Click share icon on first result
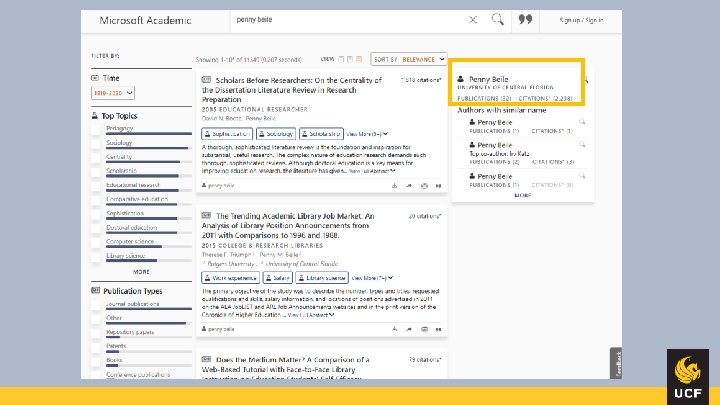This screenshot has height=405, width=720. pyautogui.click(x=409, y=186)
